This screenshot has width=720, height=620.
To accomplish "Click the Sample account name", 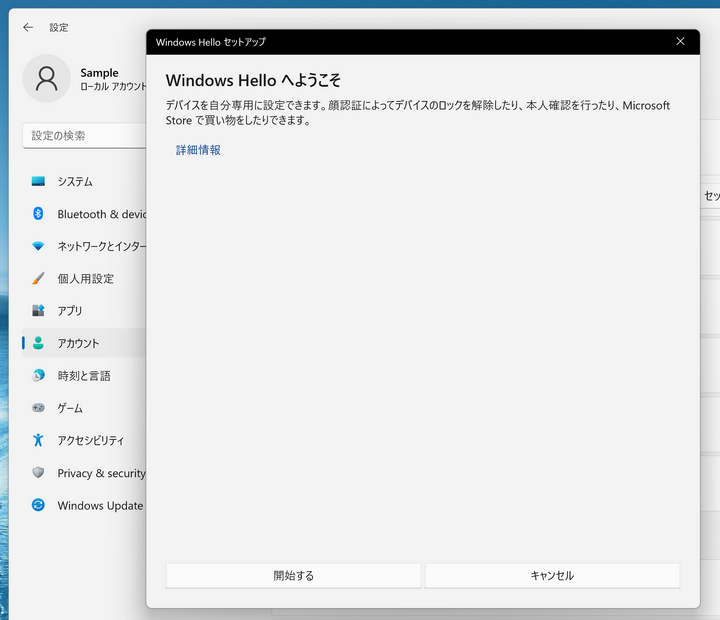I will pyautogui.click(x=99, y=73).
